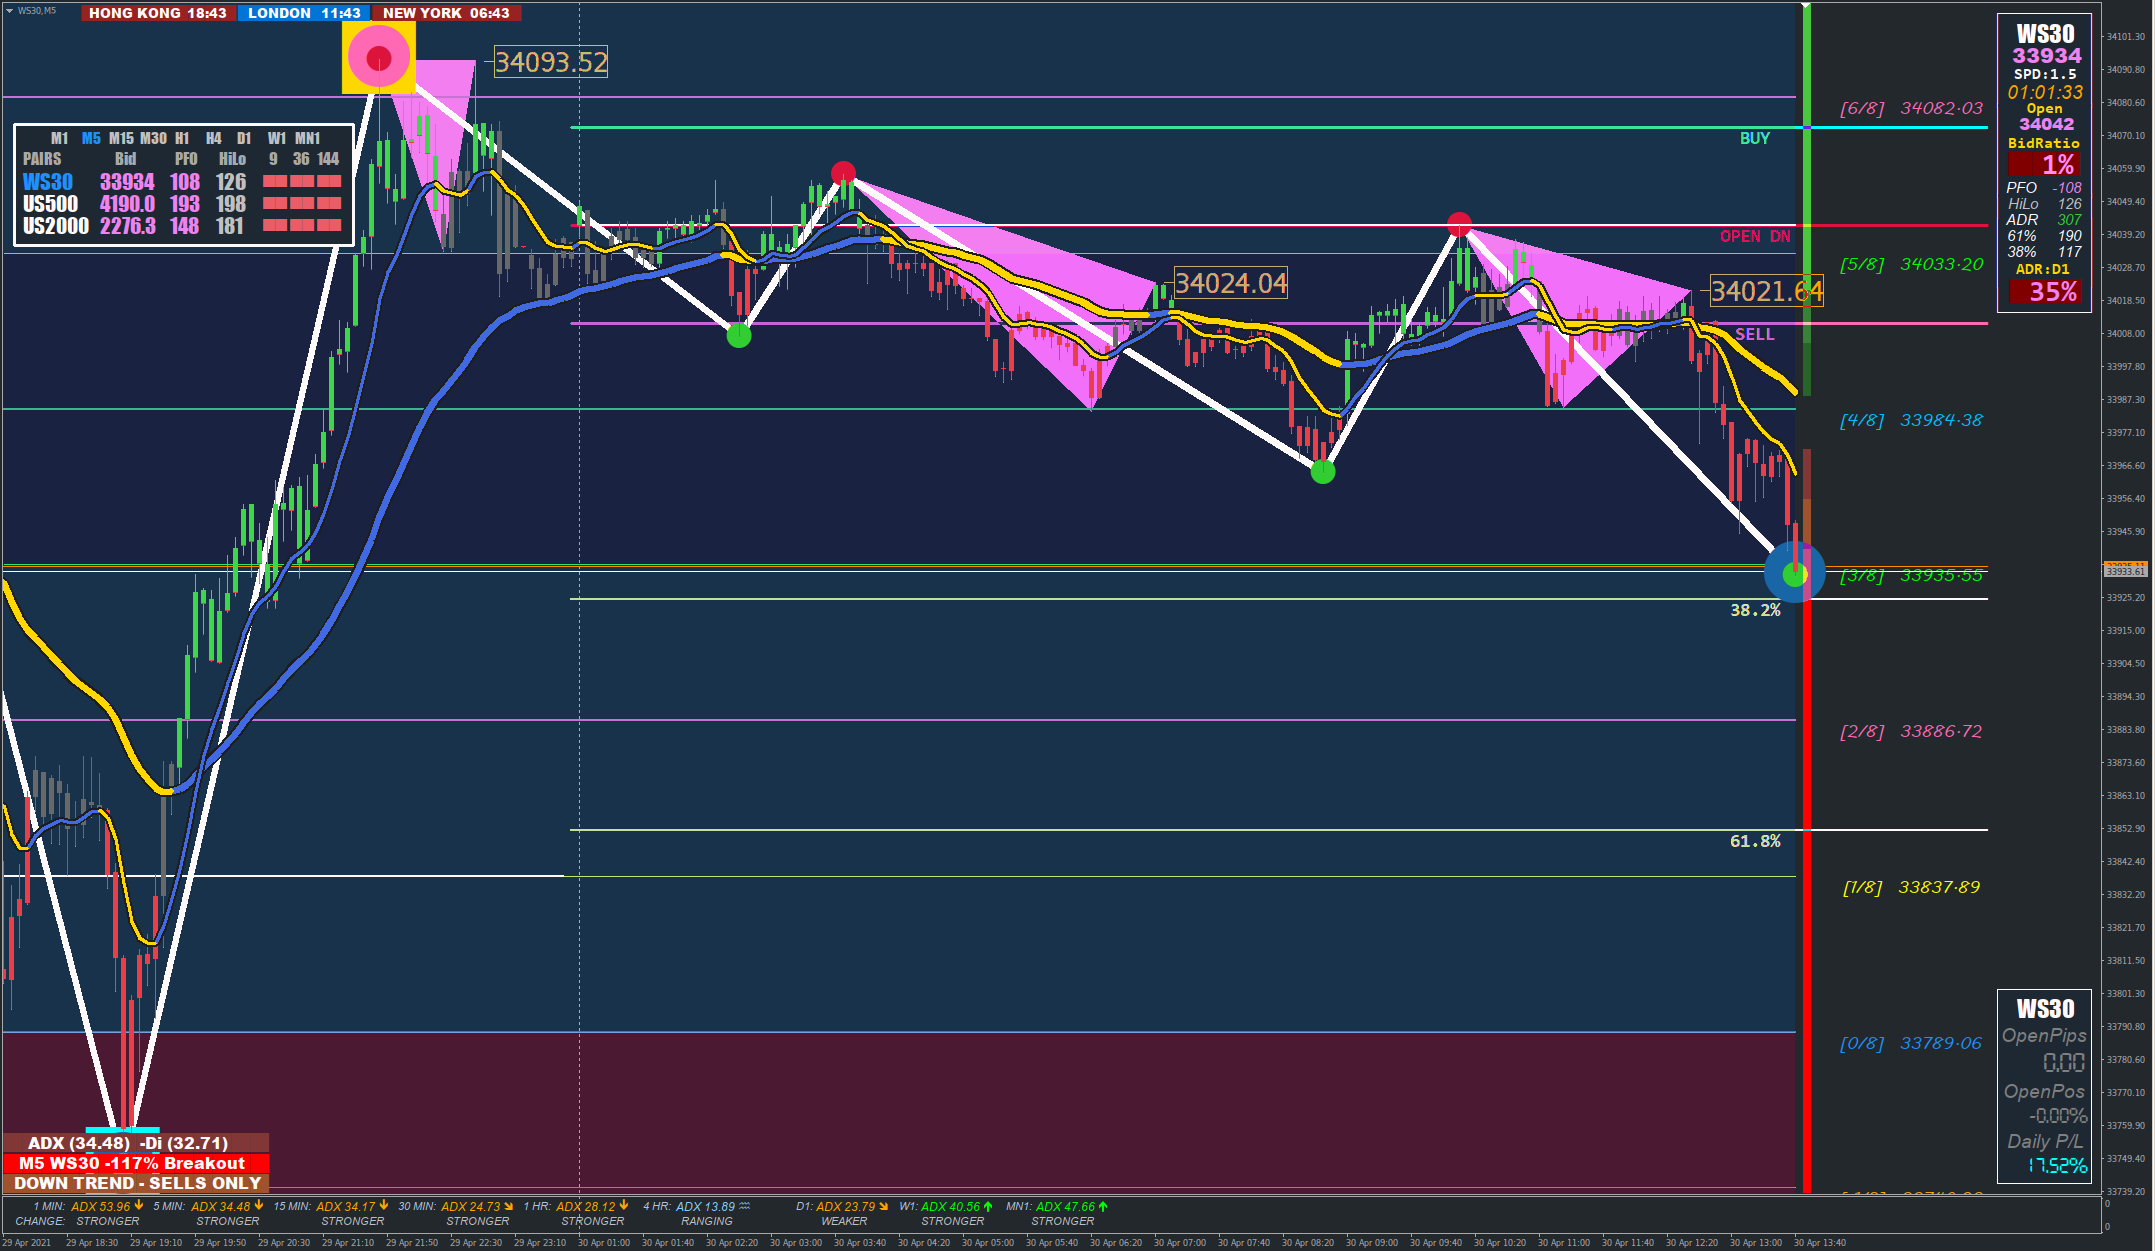Switch dashboard timeframe to H4
The image size is (2155, 1251).
point(213,138)
